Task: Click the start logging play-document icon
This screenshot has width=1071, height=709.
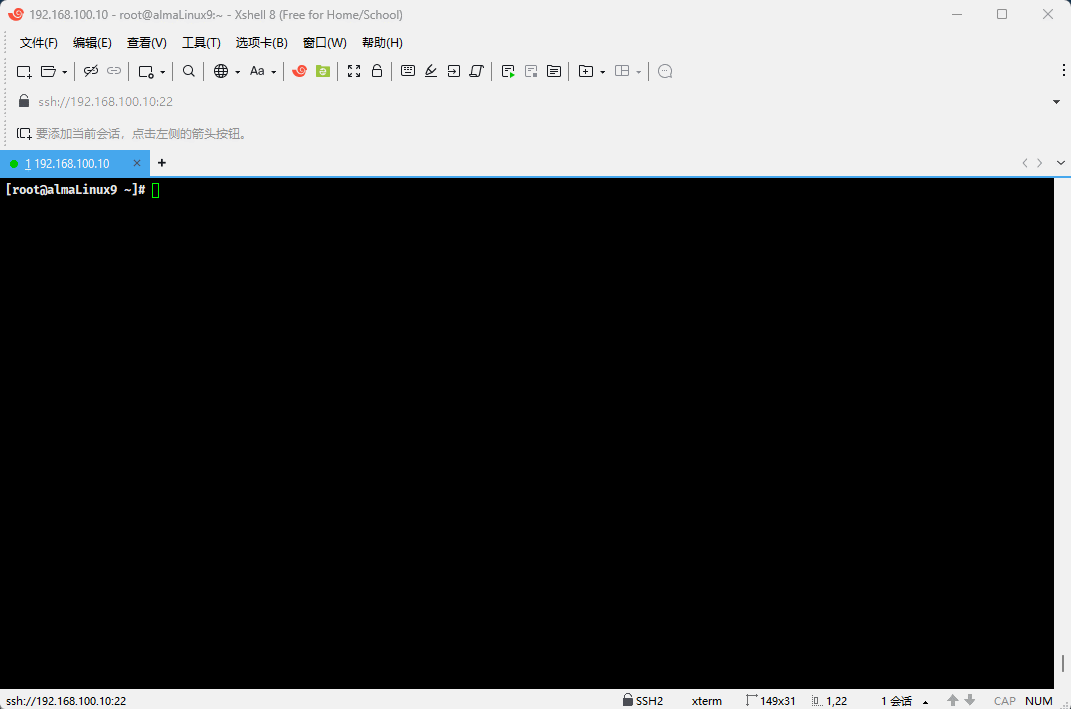Action: (507, 71)
